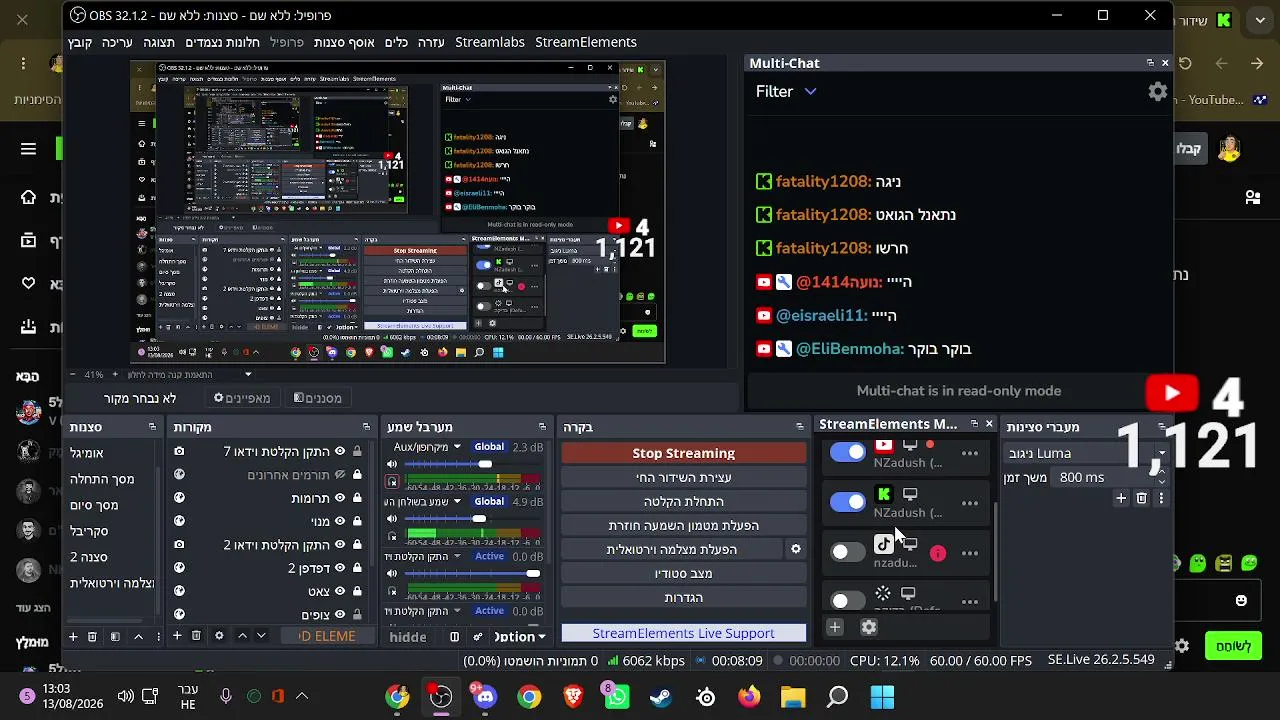Open תצוגה menu

[x=159, y=42]
